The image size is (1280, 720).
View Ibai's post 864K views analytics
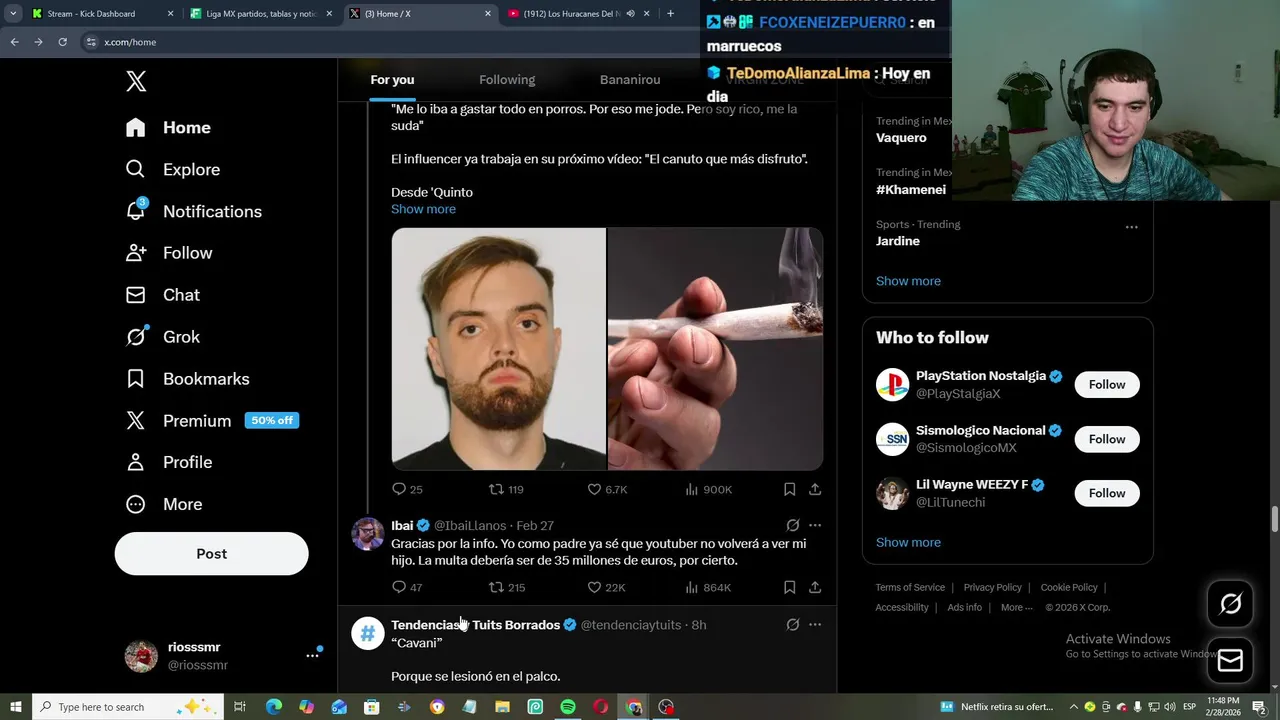point(708,587)
